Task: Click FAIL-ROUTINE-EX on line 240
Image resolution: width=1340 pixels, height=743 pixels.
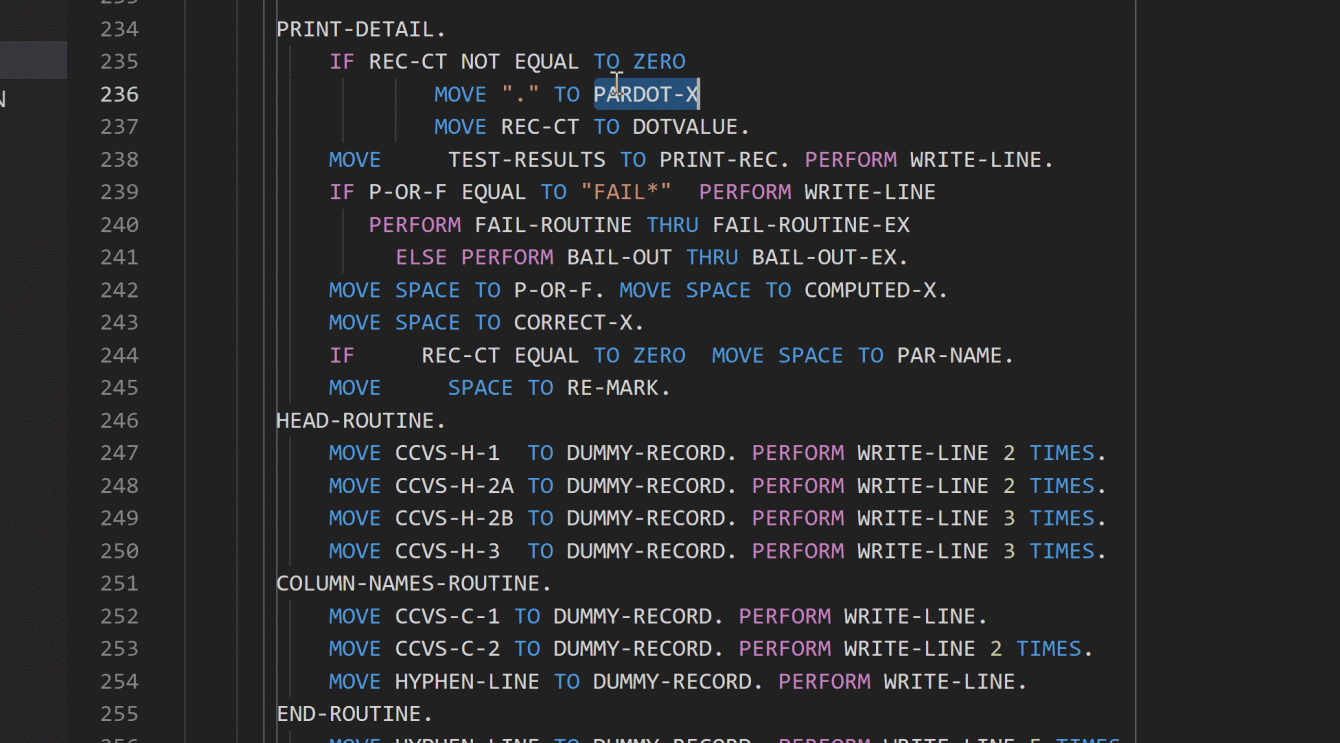Action: click(811, 225)
